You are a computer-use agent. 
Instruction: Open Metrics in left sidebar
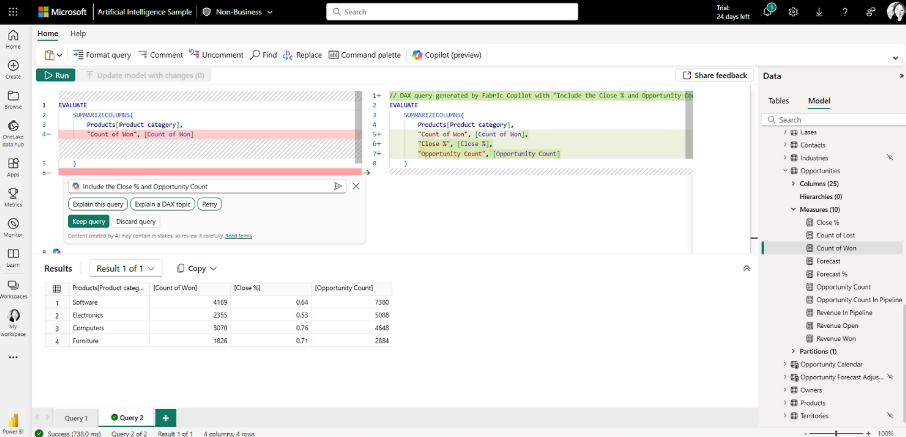click(13, 197)
